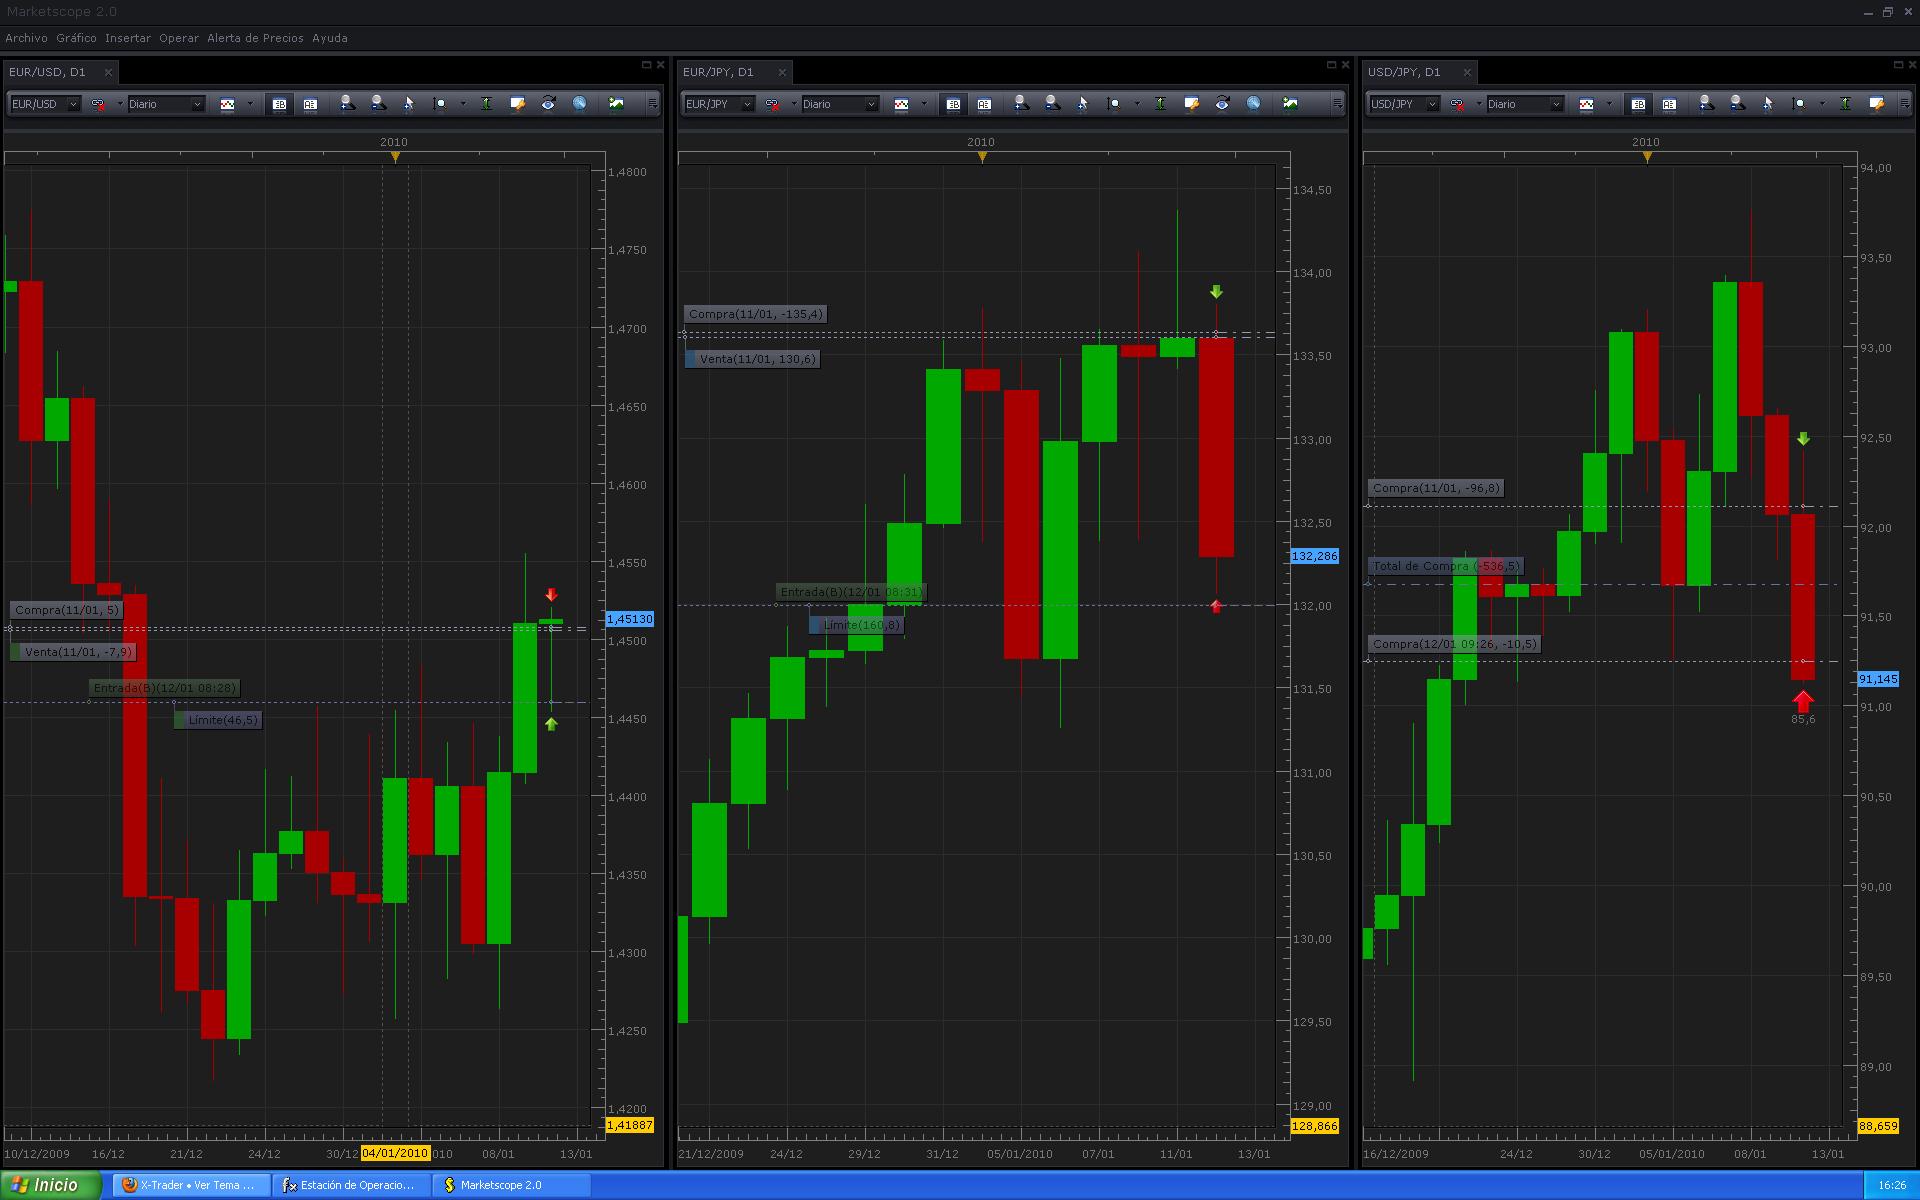Viewport: 1920px width, 1200px height.
Task: Toggle Bid price mode button on EUR/USD chart
Action: (x=279, y=104)
